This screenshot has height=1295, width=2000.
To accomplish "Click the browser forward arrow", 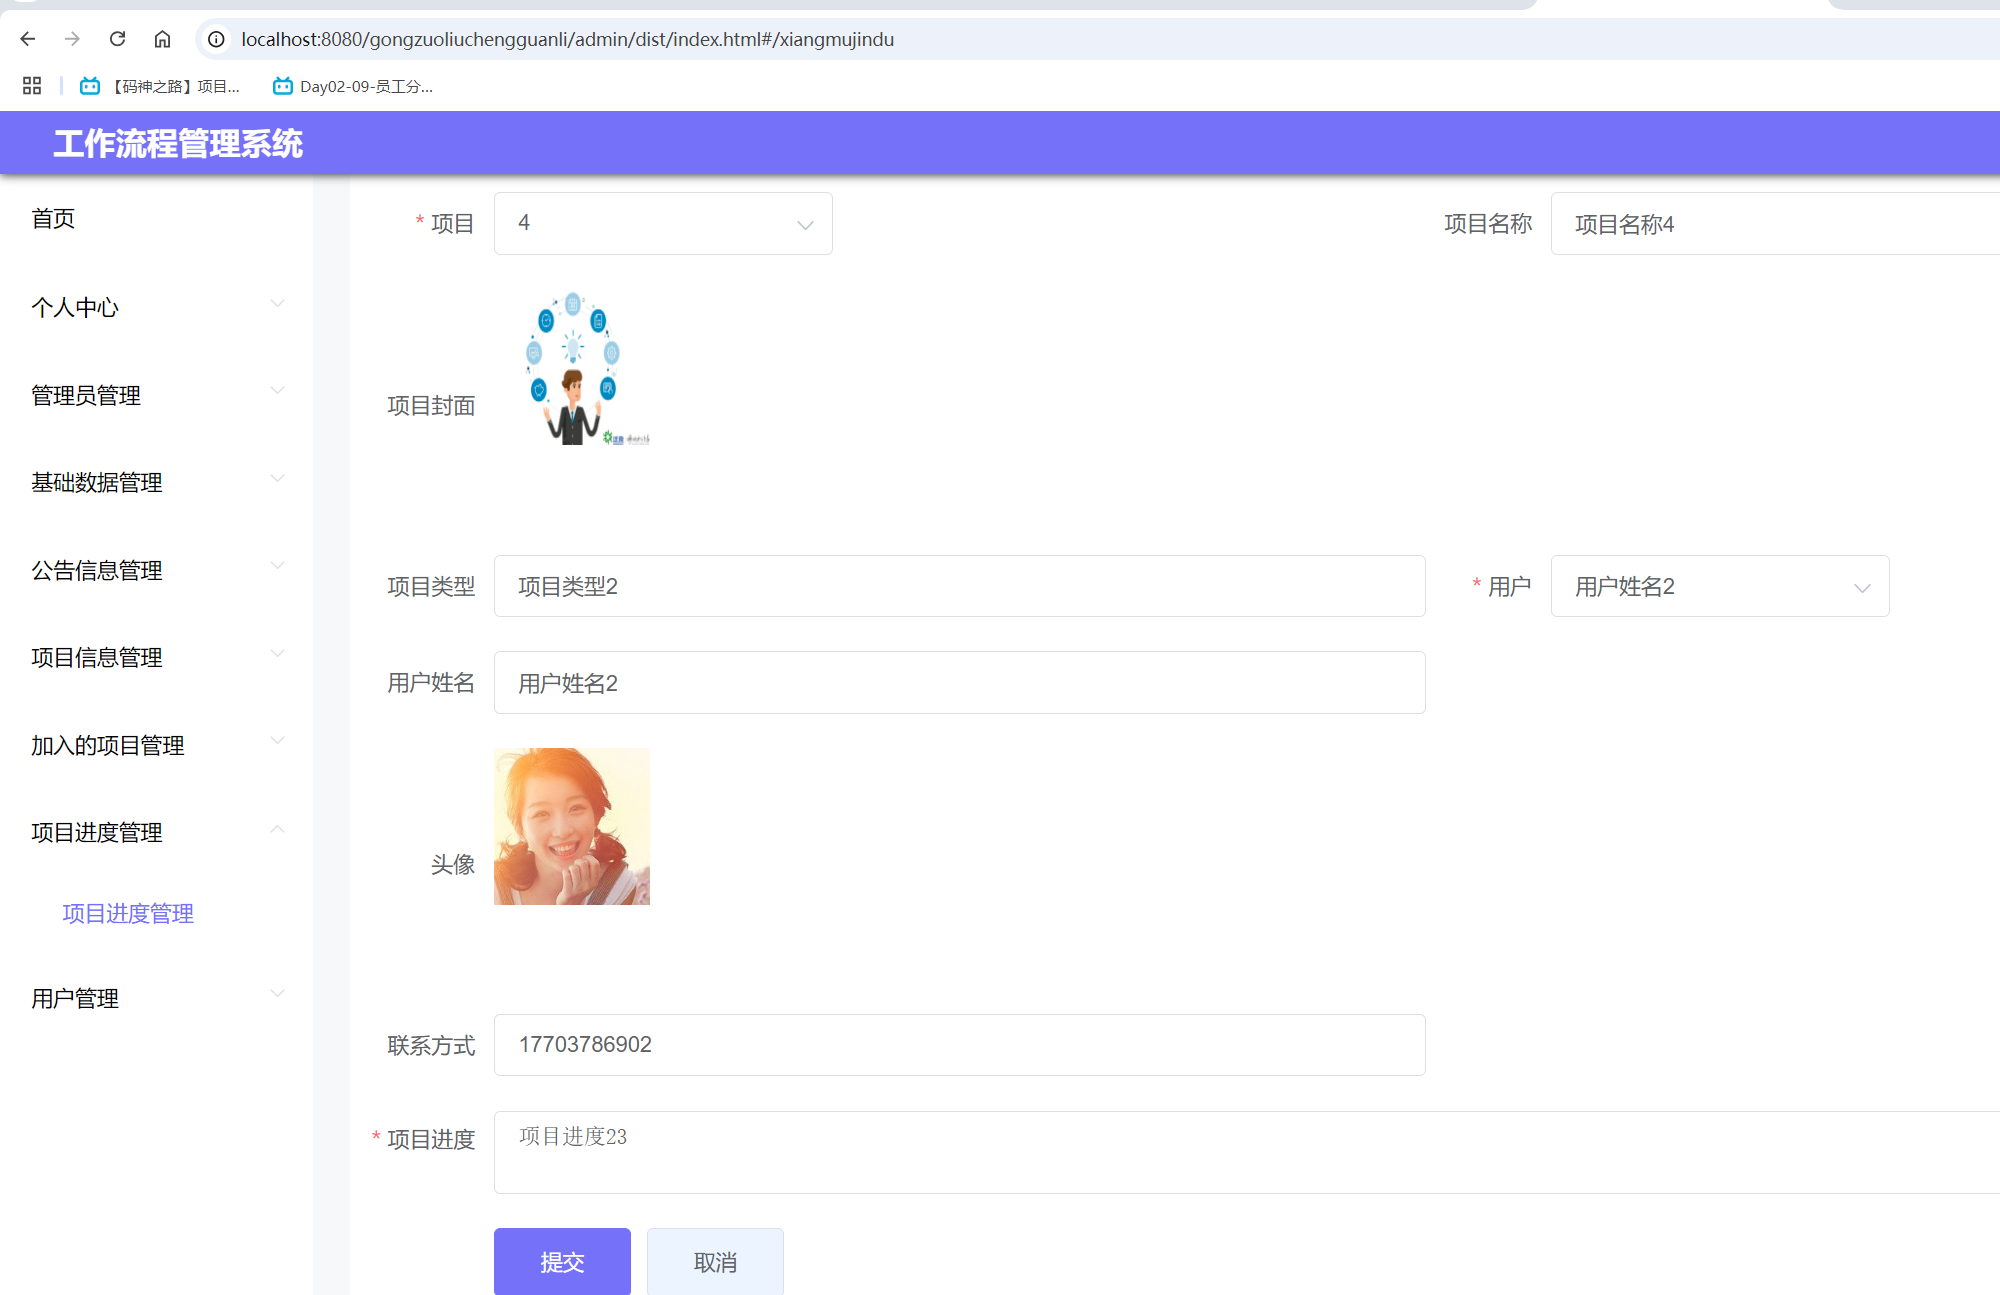I will 71,39.
